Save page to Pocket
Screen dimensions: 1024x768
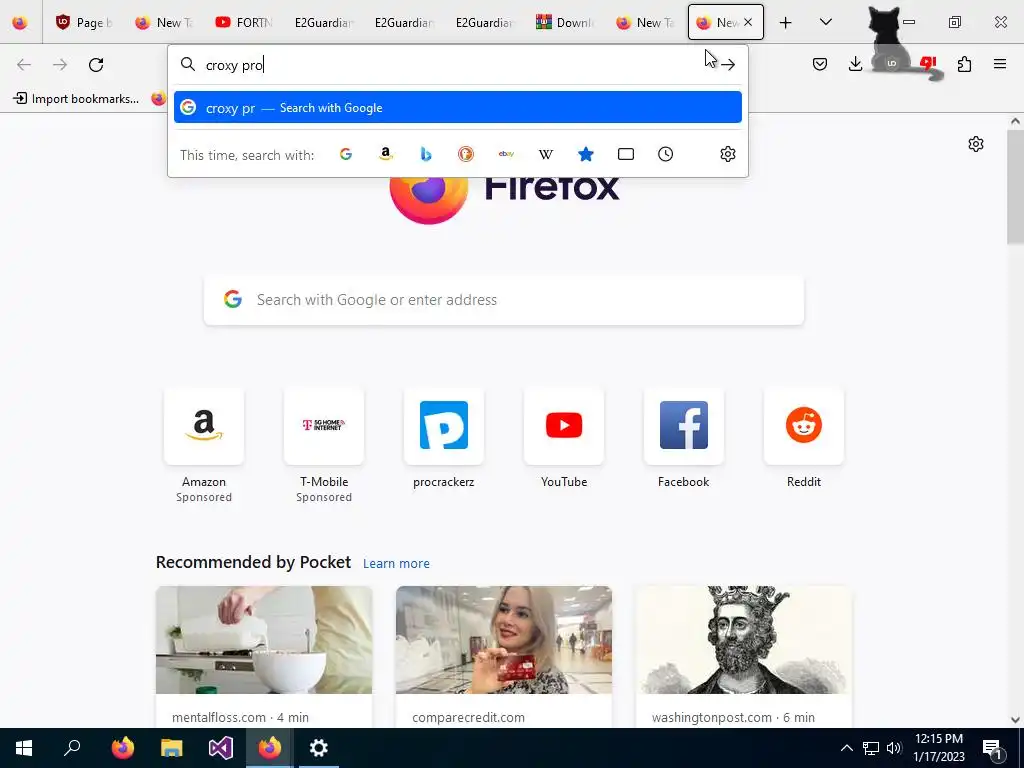click(x=820, y=64)
